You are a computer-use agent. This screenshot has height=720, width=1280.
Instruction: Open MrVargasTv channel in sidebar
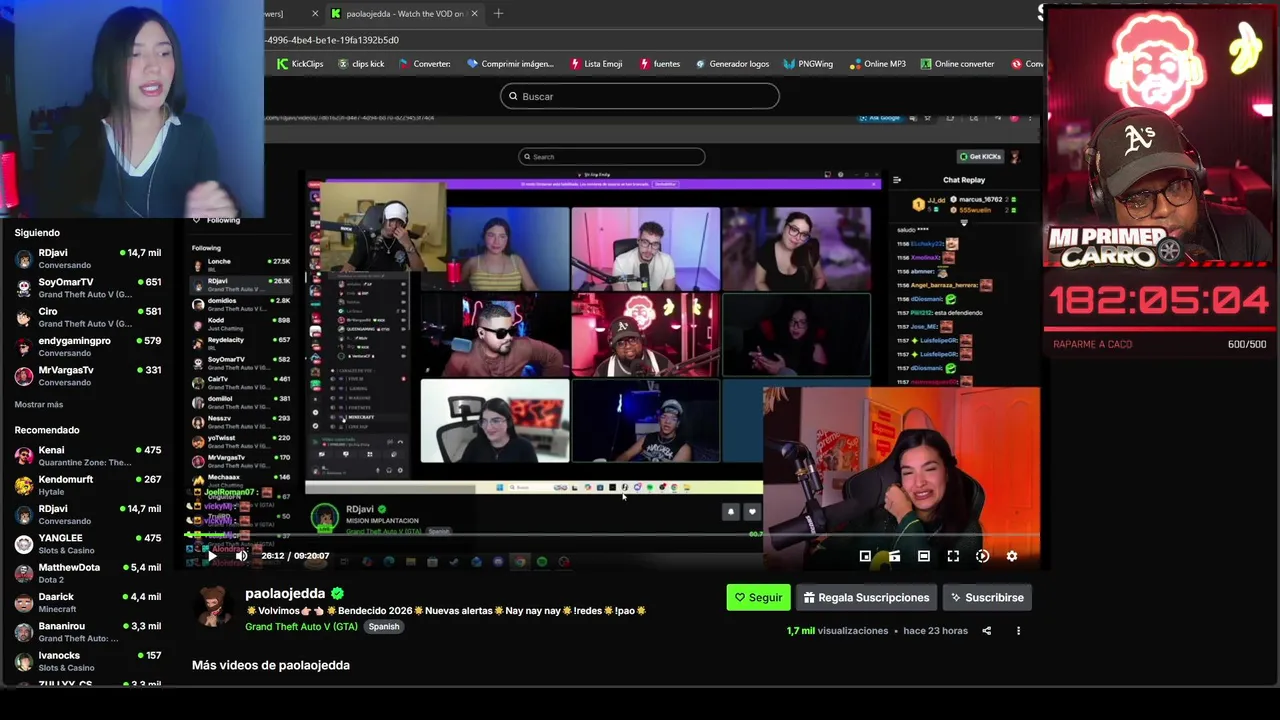click(x=88, y=375)
